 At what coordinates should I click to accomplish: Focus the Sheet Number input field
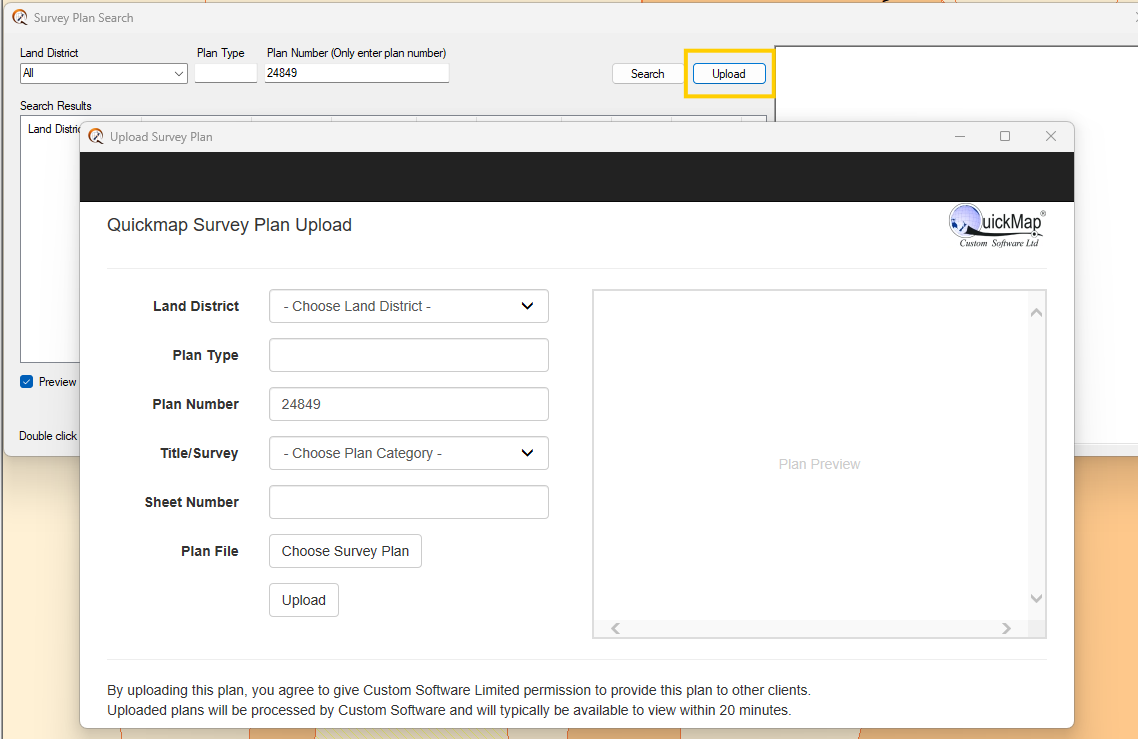point(408,503)
